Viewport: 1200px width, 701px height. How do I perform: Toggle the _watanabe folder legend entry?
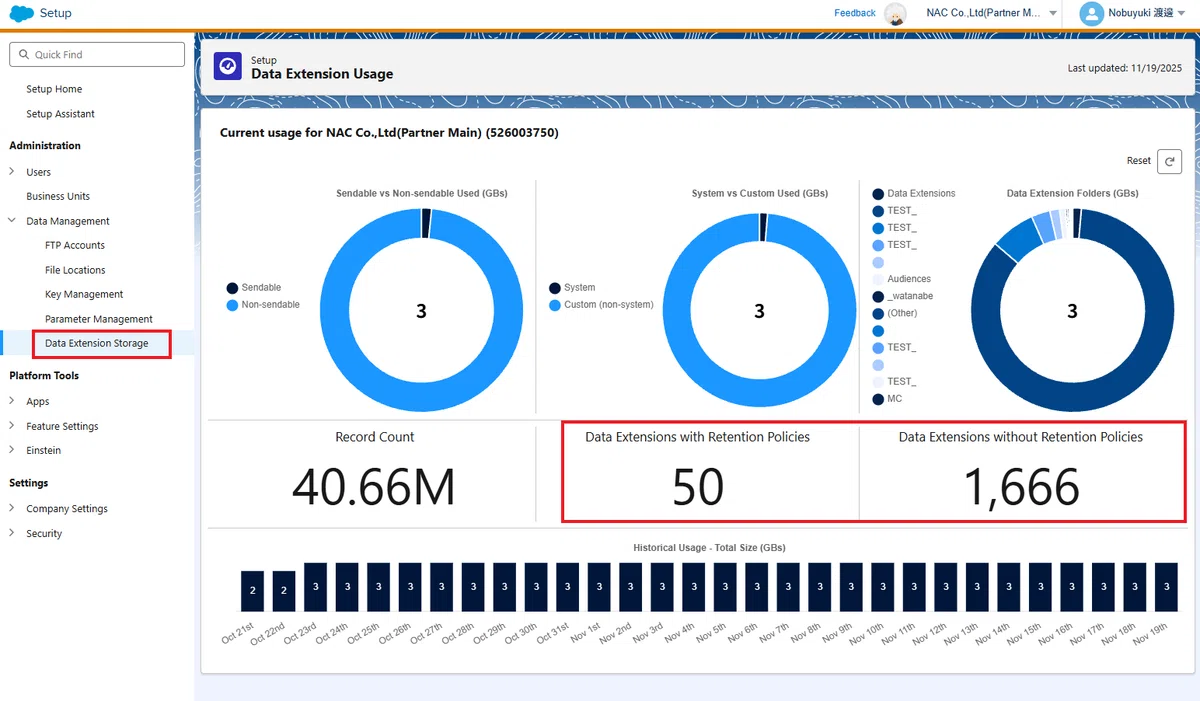pos(903,296)
